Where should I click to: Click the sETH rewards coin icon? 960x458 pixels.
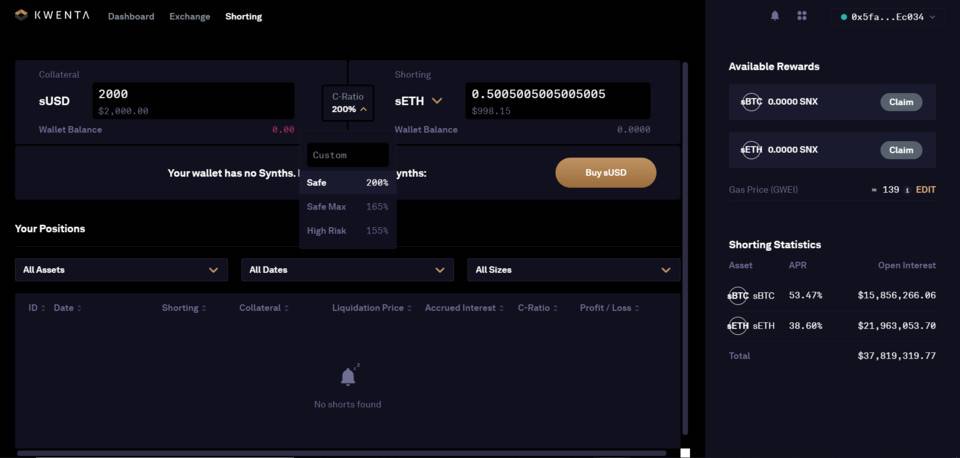tap(751, 150)
